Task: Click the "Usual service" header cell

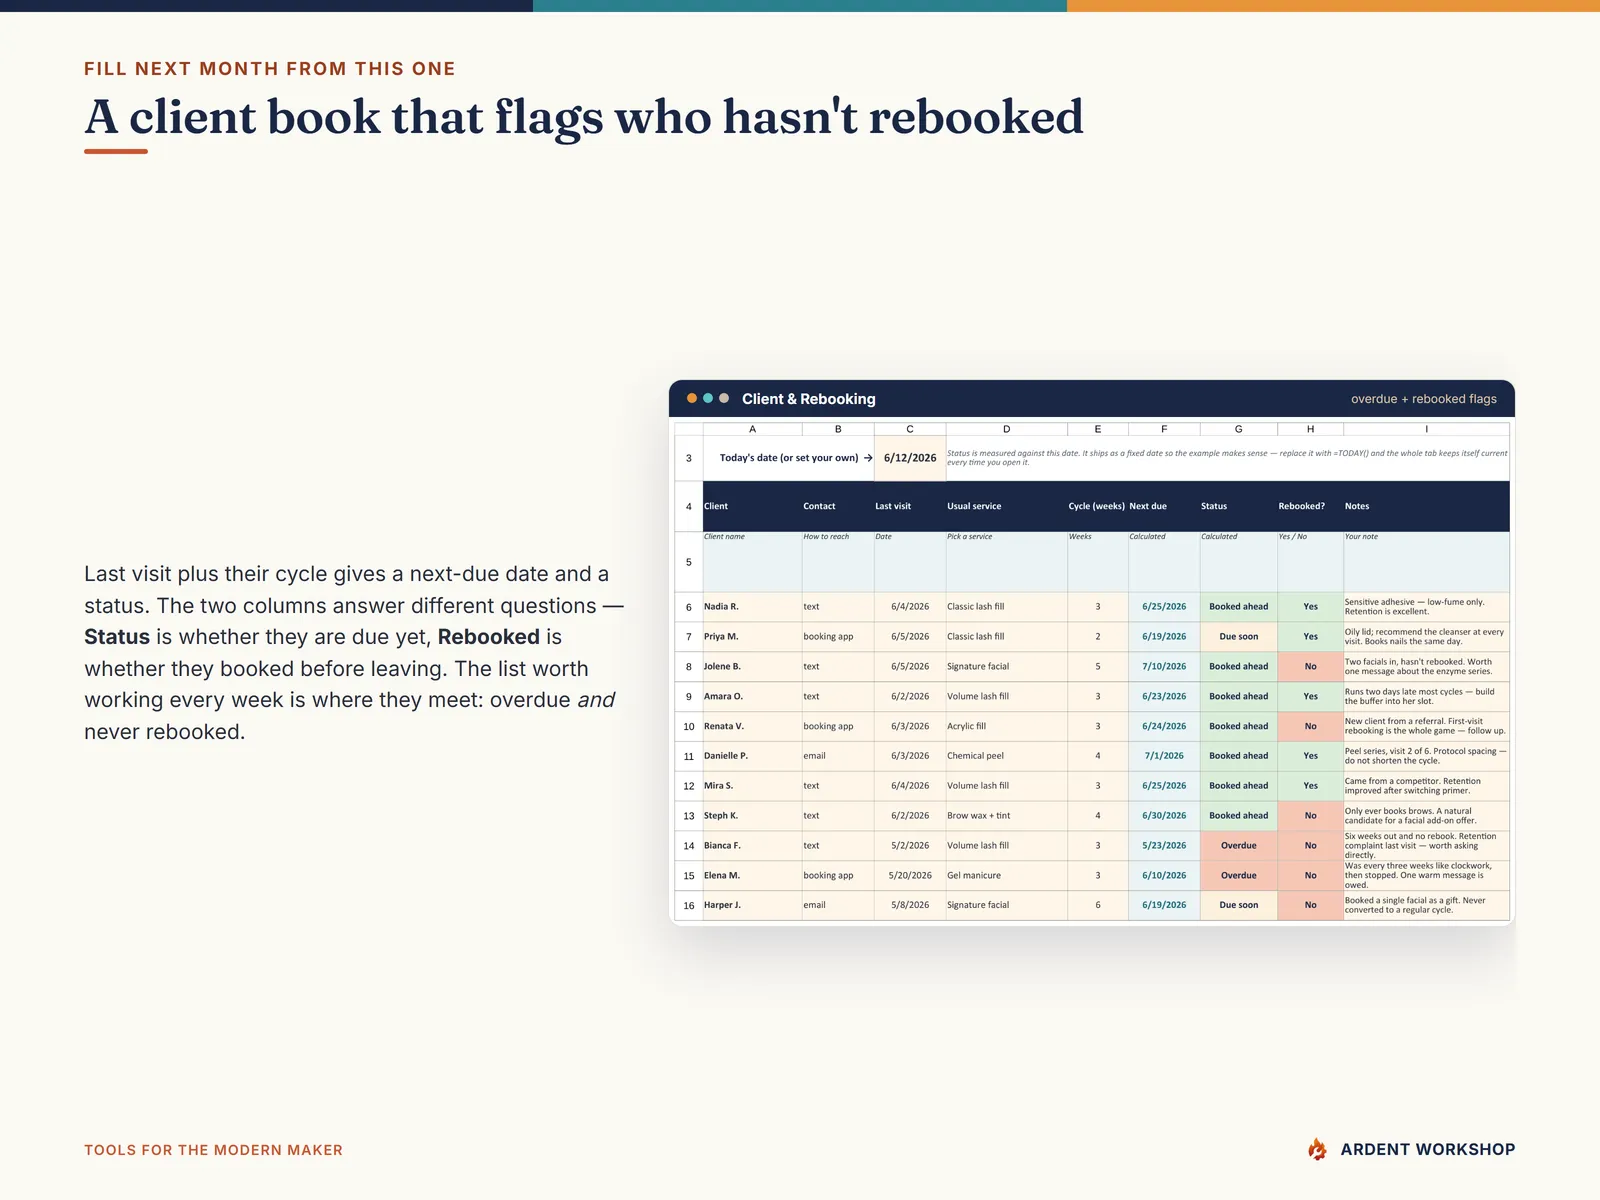Action: (1006, 506)
